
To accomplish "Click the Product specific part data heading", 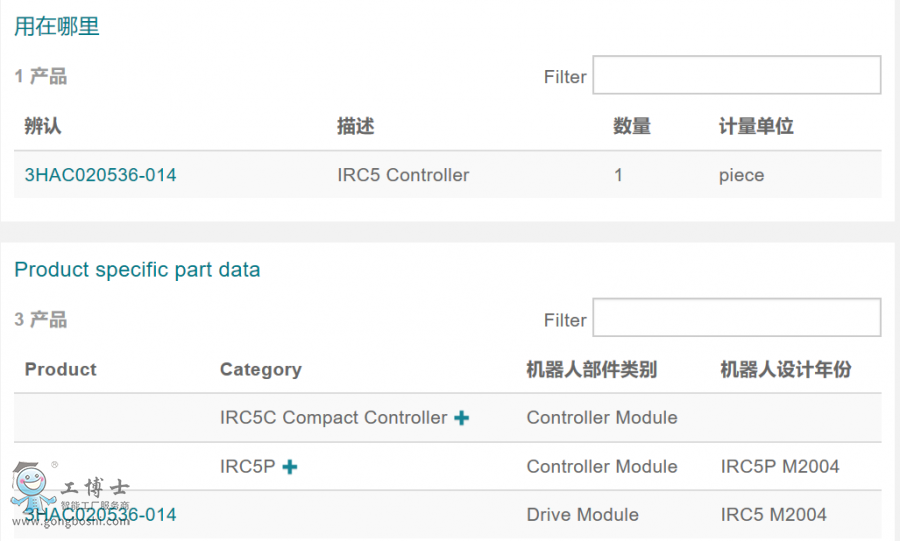I will pyautogui.click(x=137, y=269).
